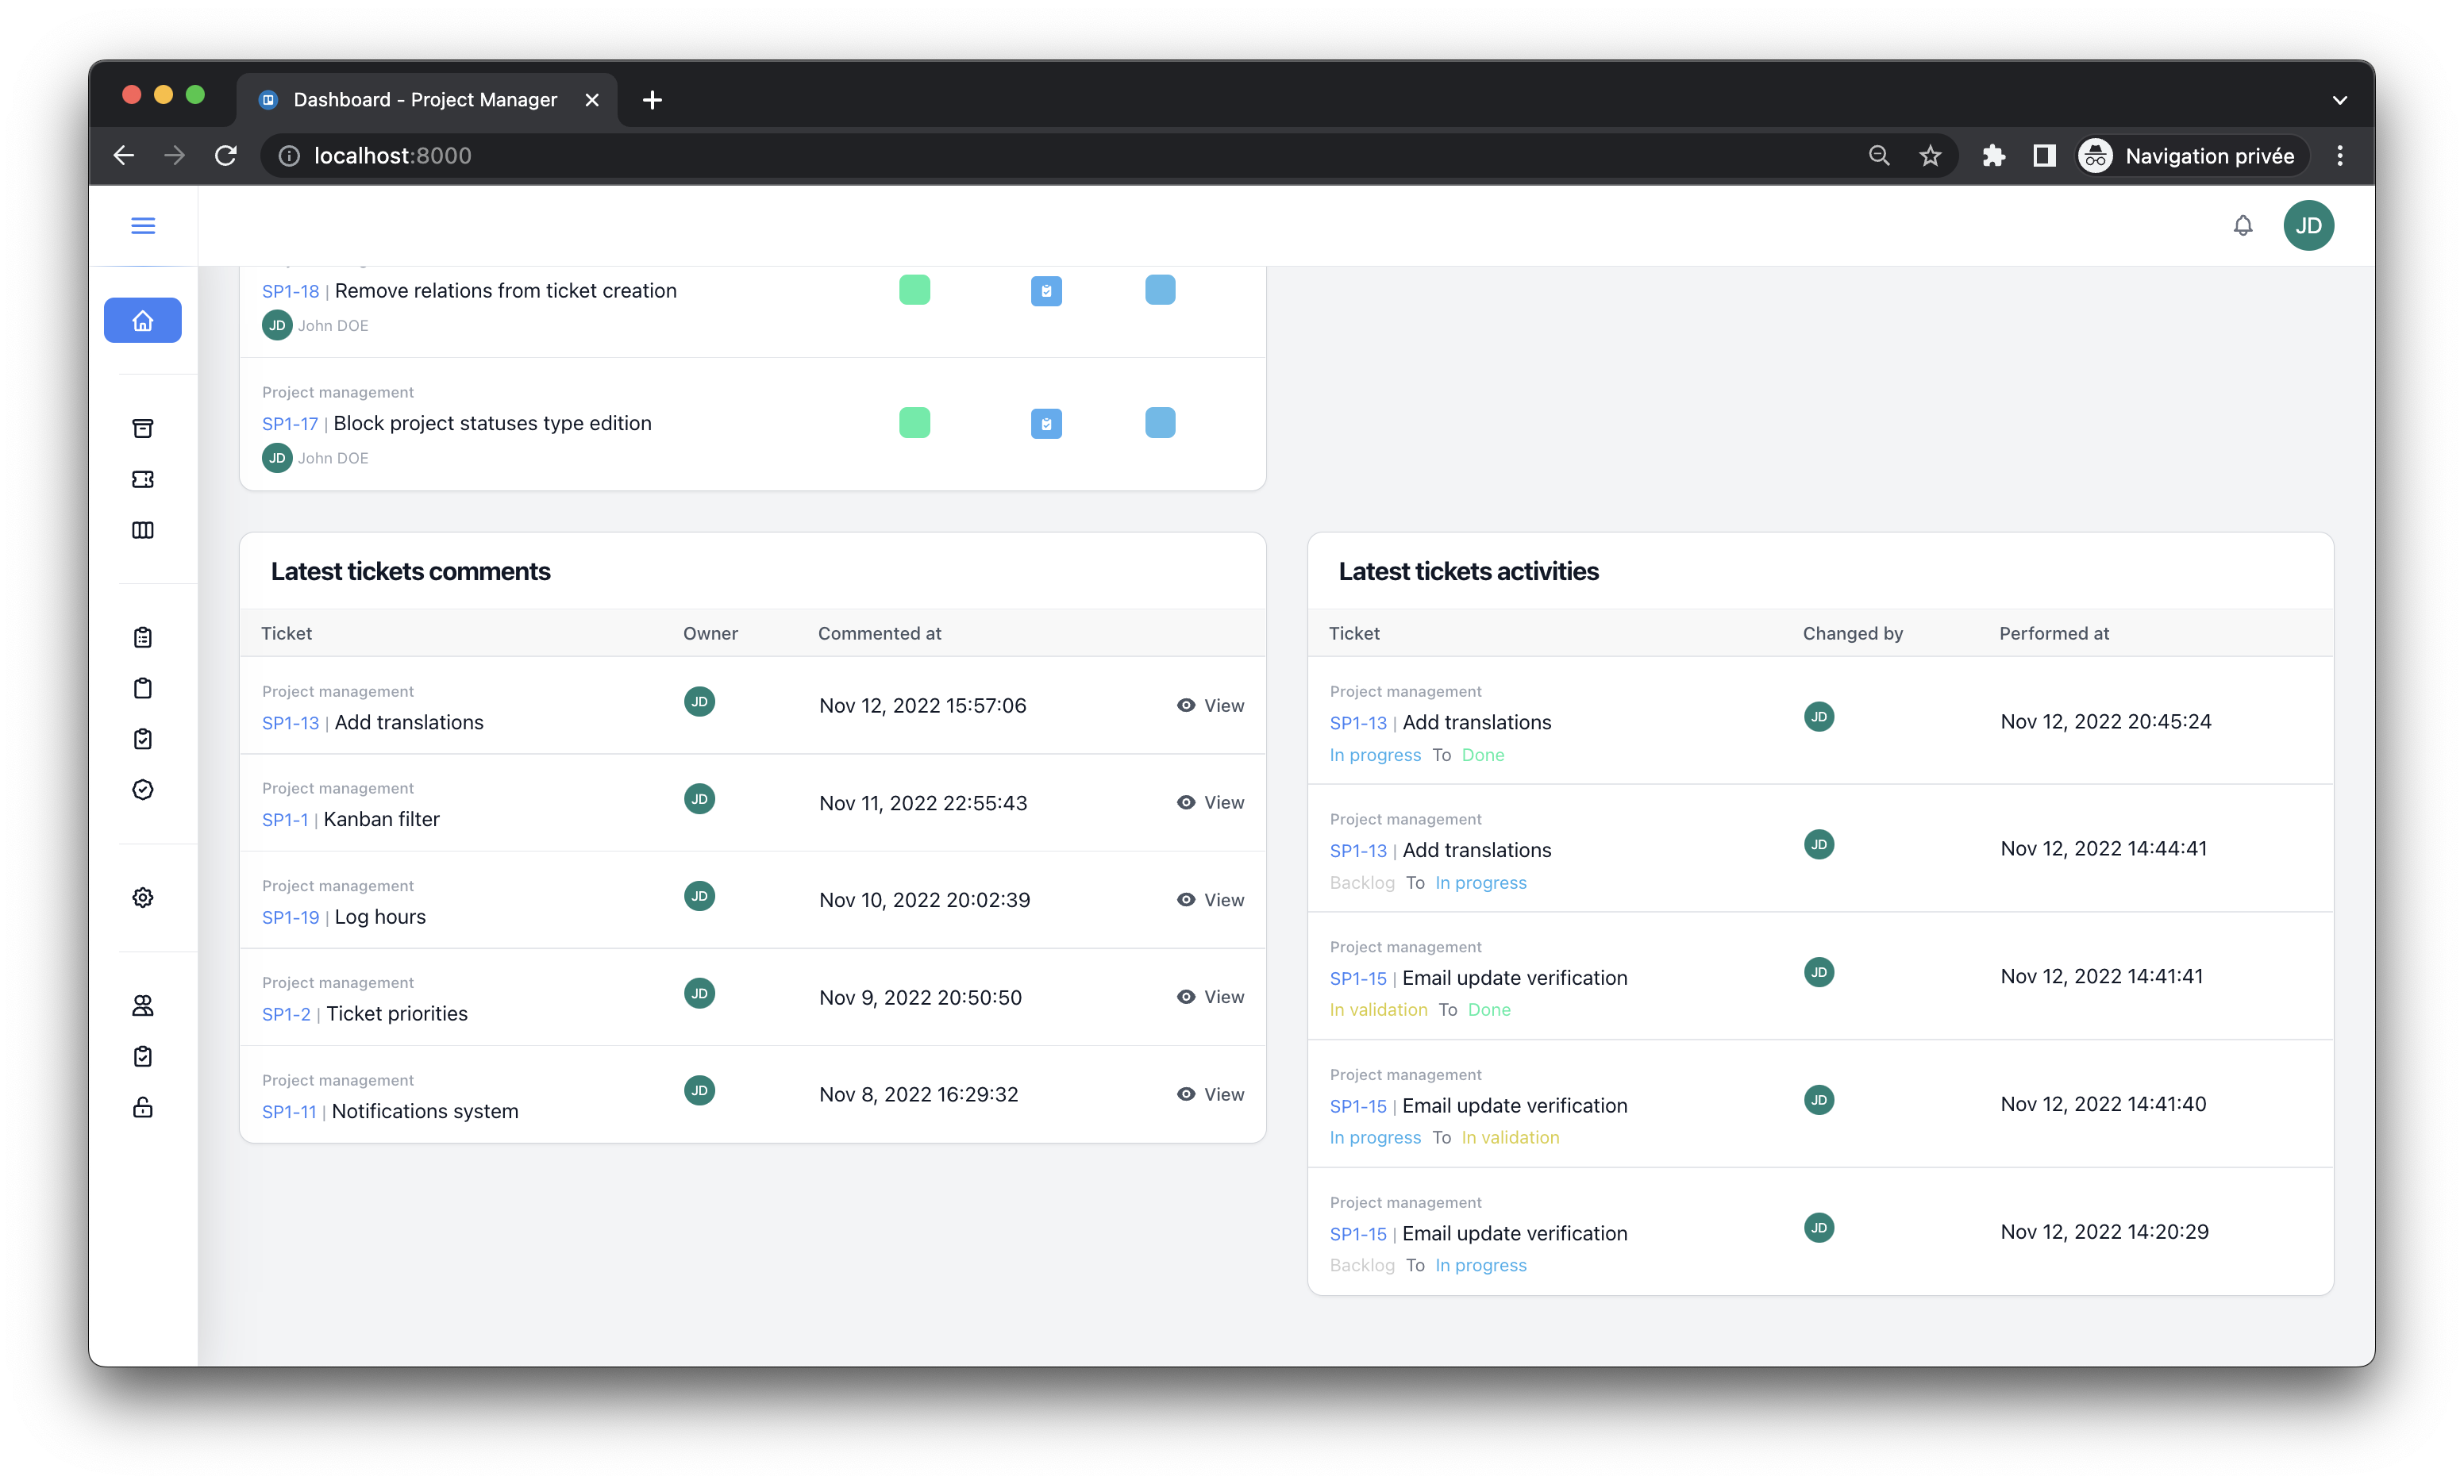The width and height of the screenshot is (2464, 1484).
Task: Open the tickets sidebar icon
Action: point(143,479)
